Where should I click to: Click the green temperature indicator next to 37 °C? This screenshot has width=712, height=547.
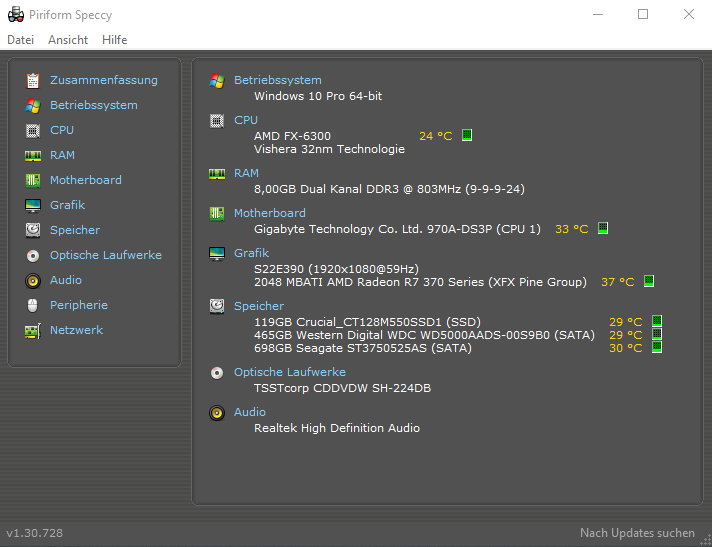point(649,281)
